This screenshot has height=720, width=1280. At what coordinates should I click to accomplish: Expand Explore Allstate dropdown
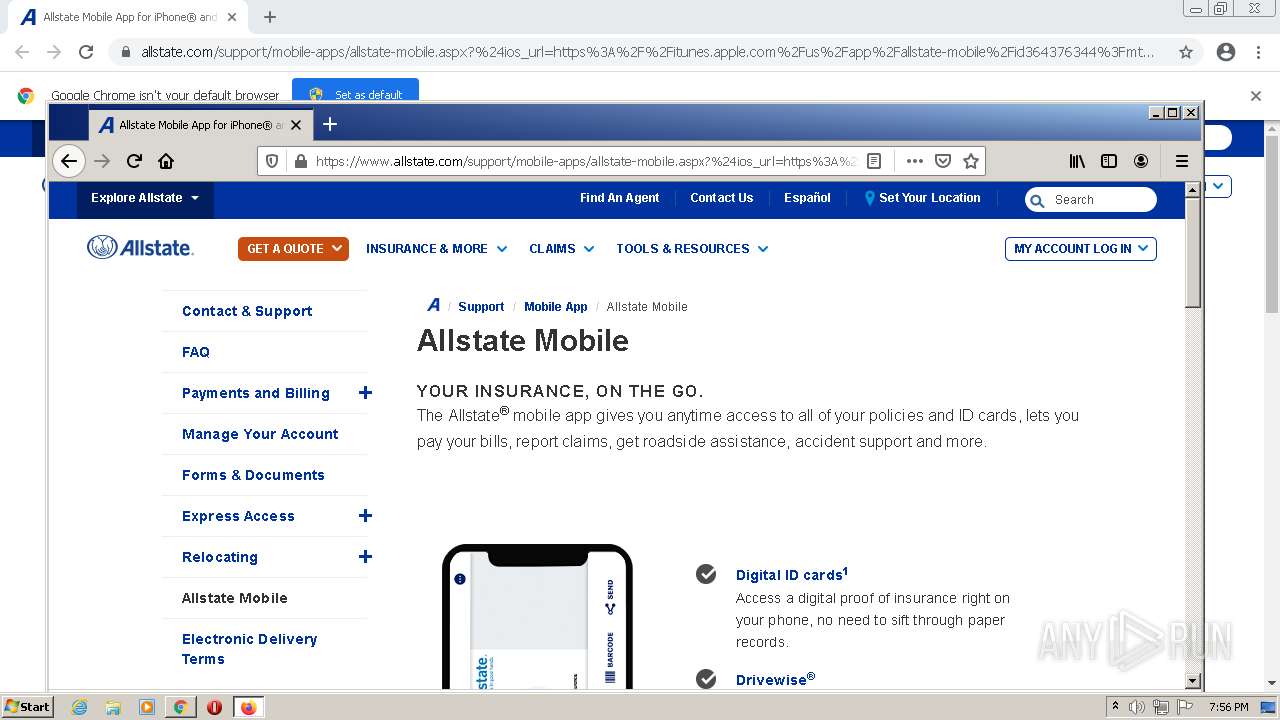145,198
